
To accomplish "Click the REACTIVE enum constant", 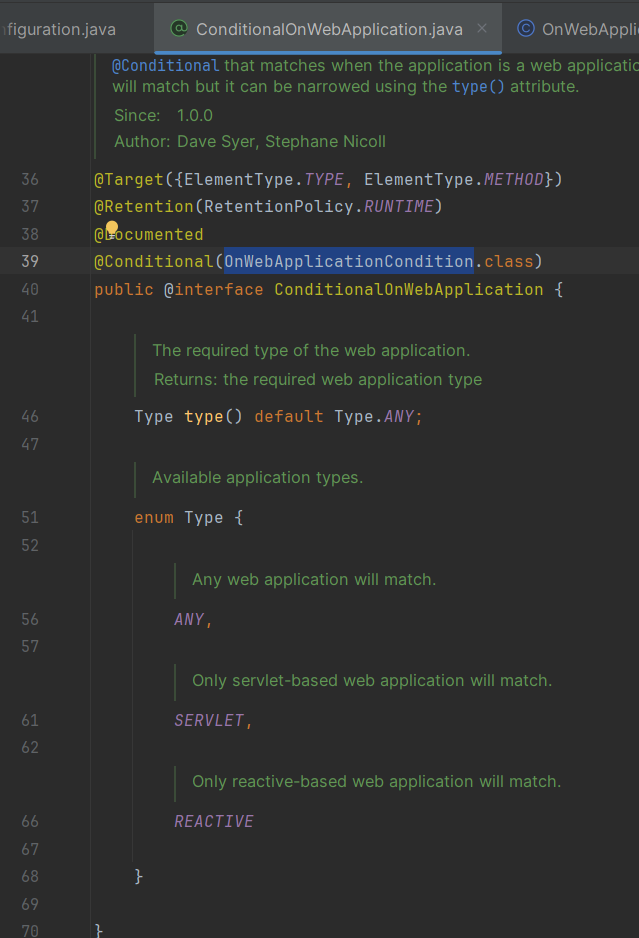I will point(214,821).
